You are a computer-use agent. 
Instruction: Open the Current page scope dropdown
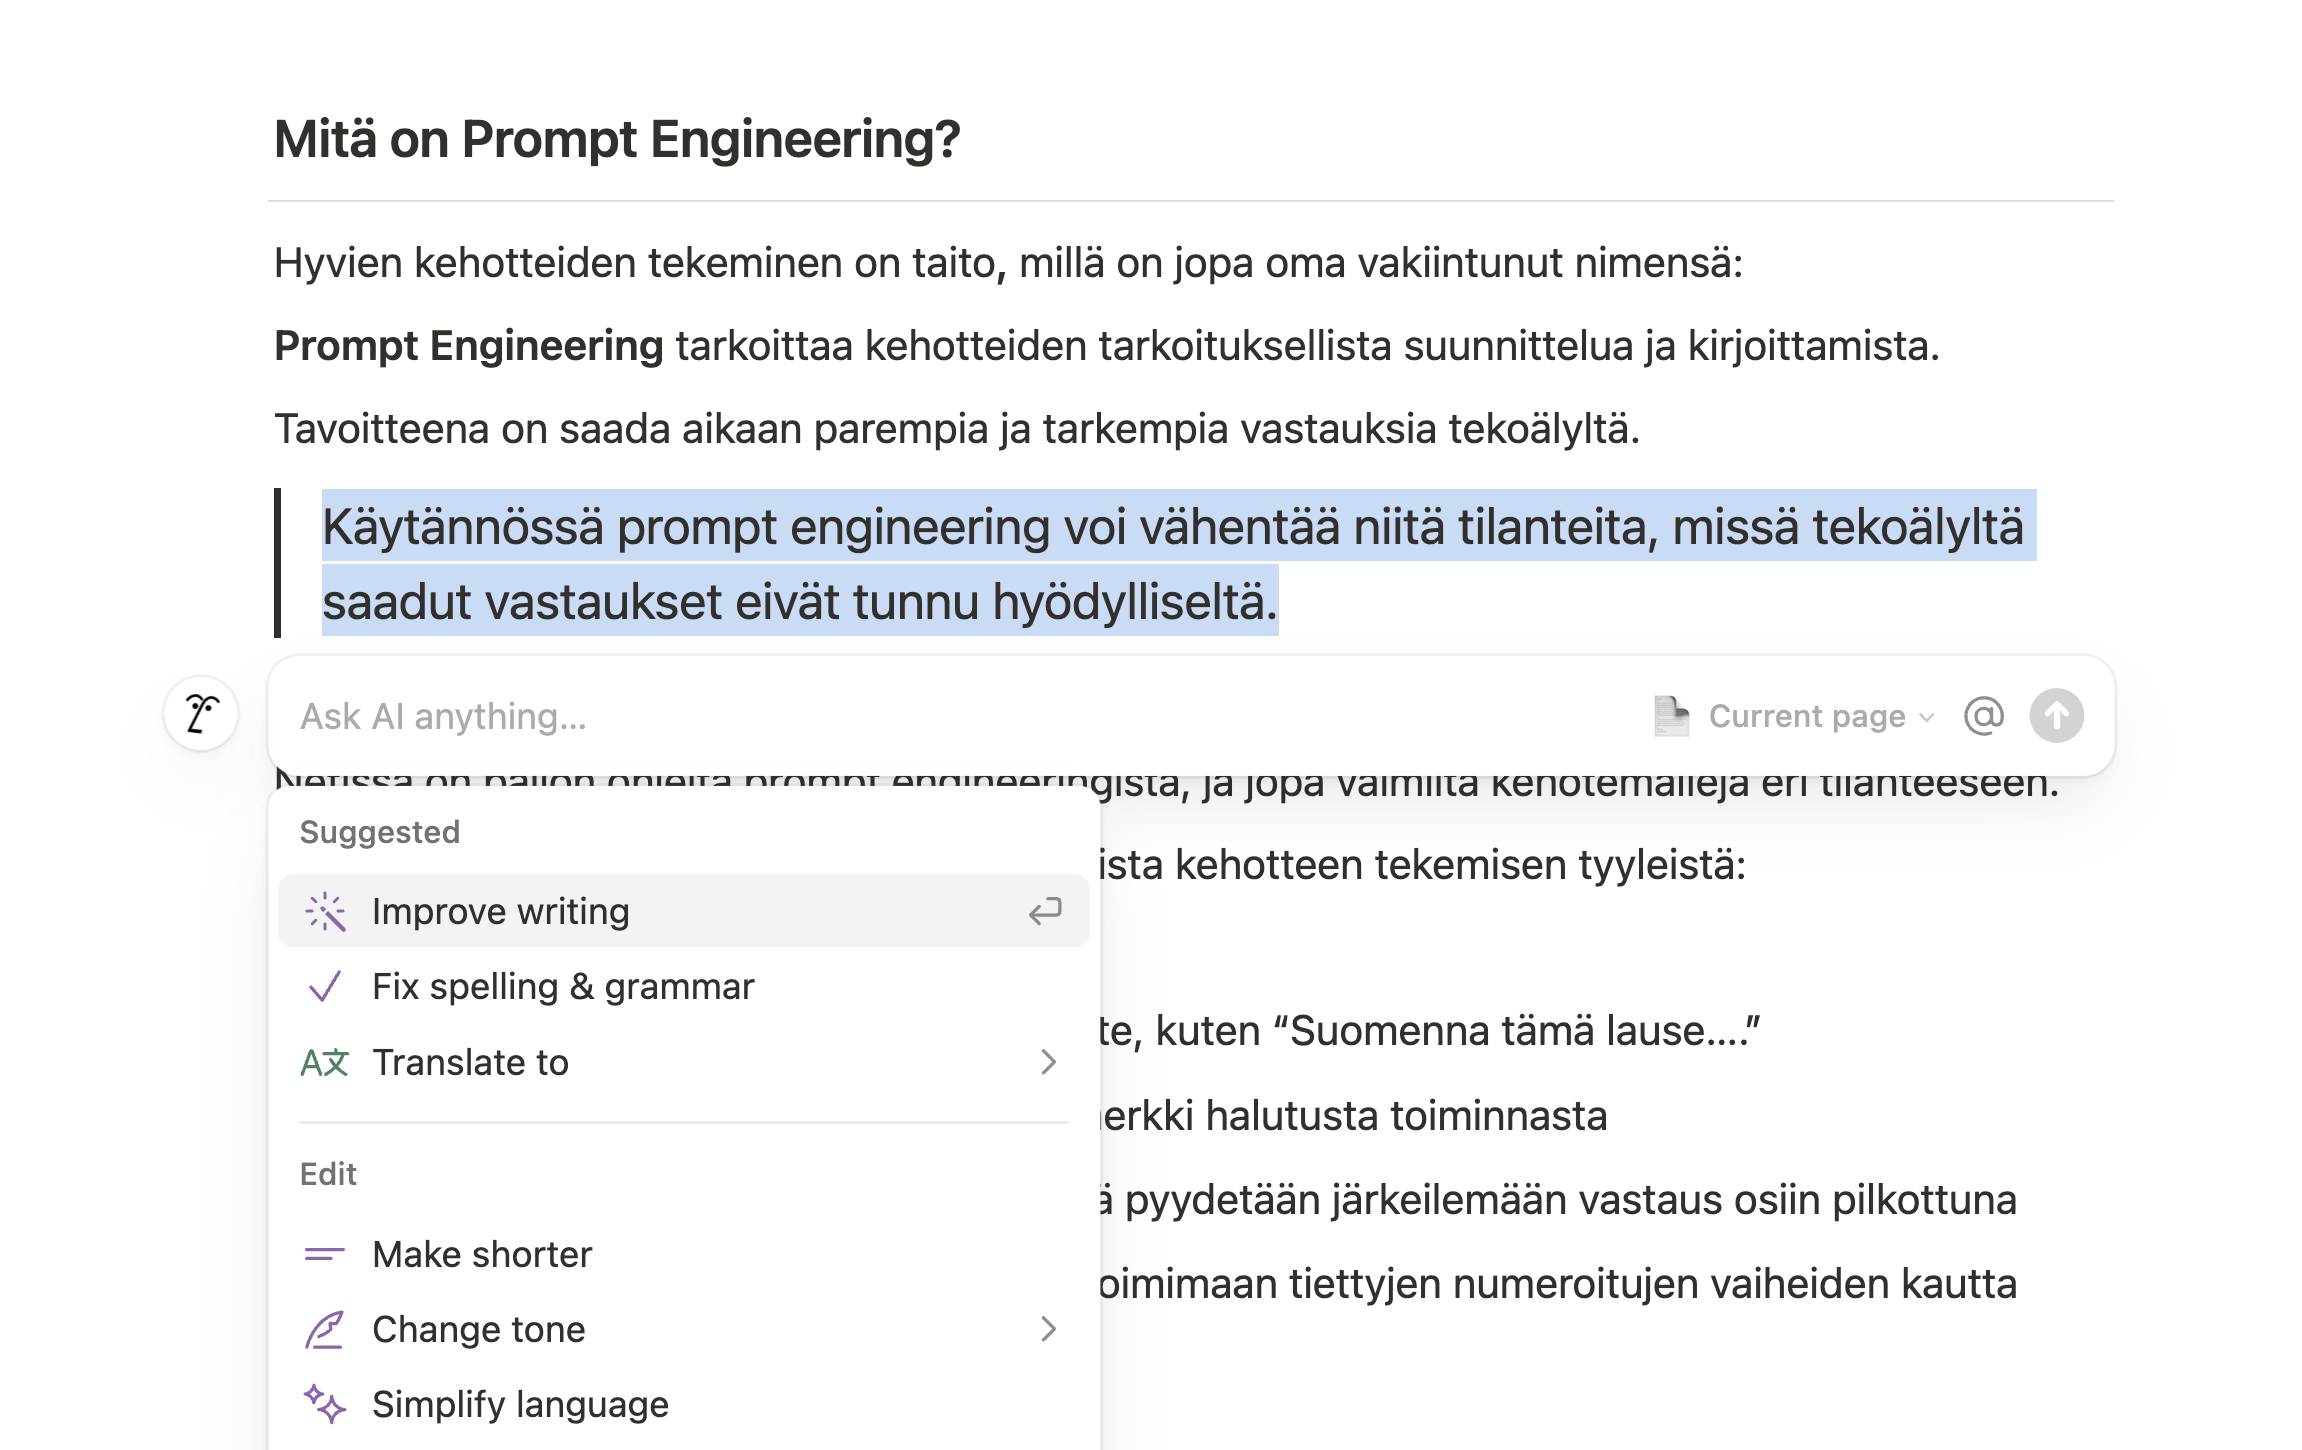click(1820, 716)
